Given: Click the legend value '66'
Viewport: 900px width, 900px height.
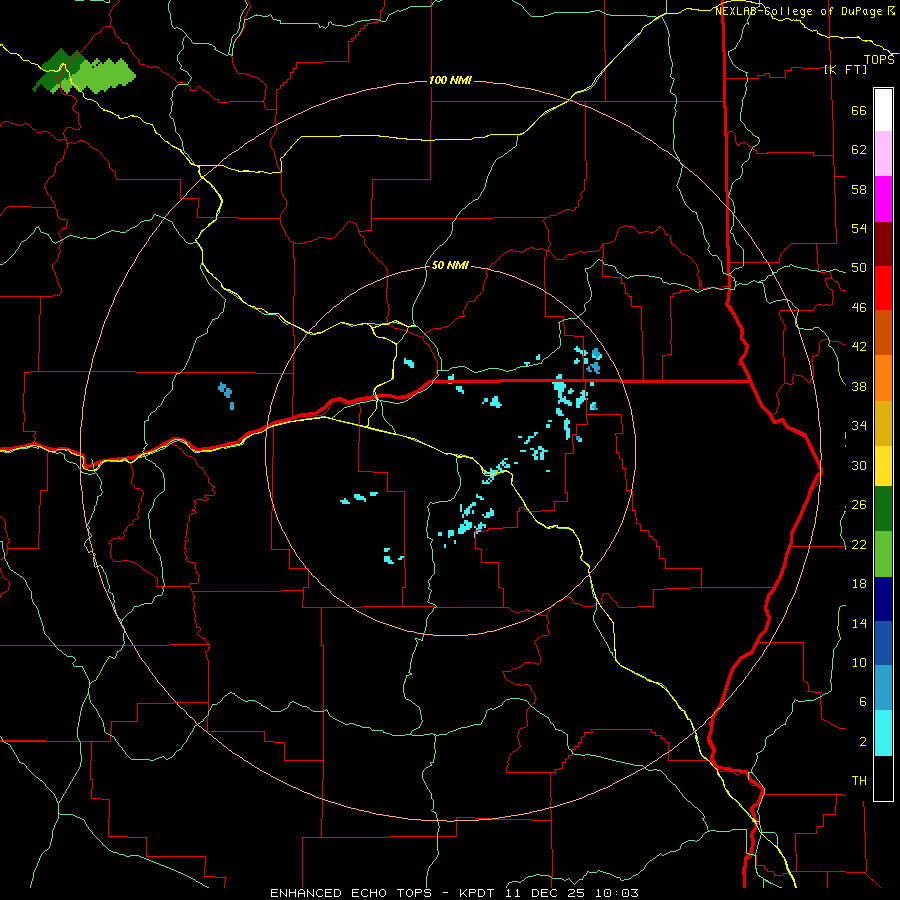Looking at the screenshot, I should (x=859, y=110).
